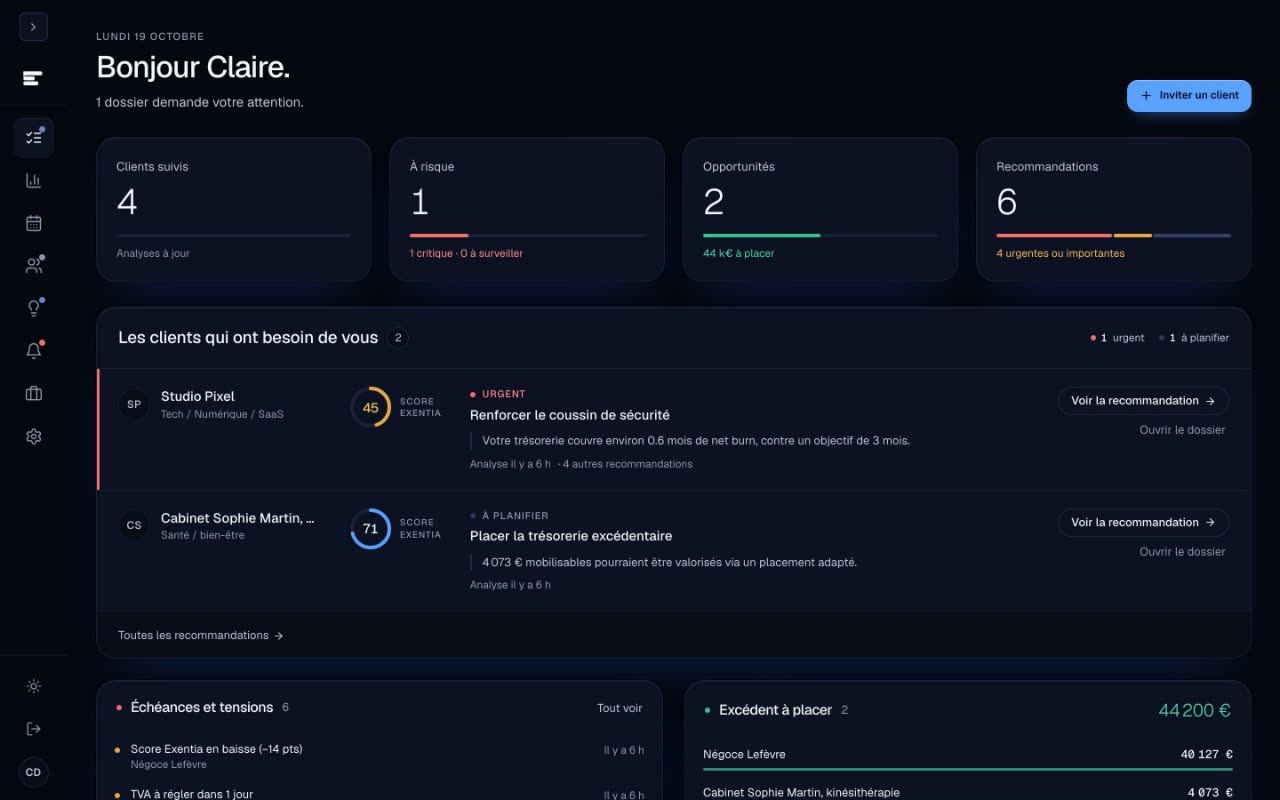Select the CS avatar of Cabinet Sophie Martin
Screen dimensions: 1280x800
click(x=134, y=525)
